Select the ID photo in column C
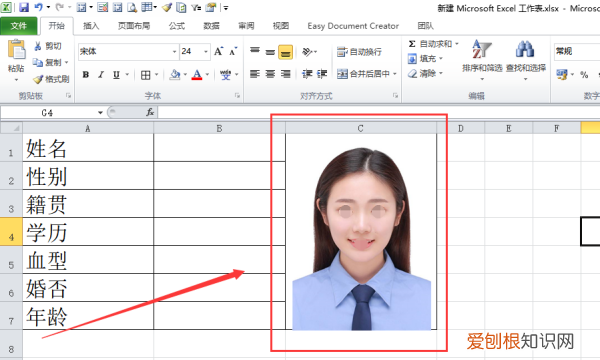 pyautogui.click(x=362, y=239)
